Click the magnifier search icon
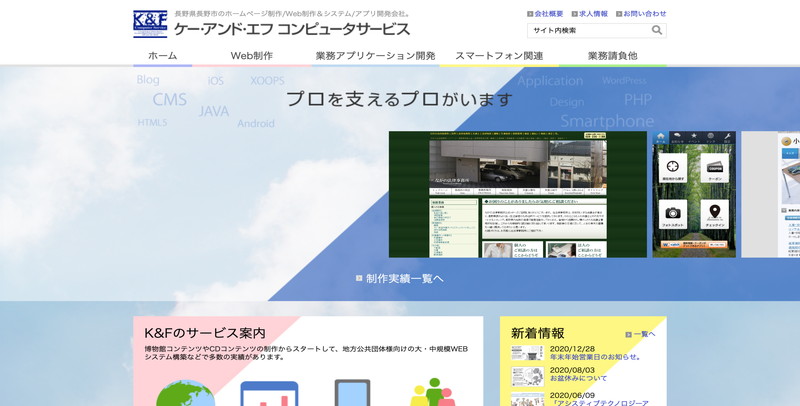This screenshot has width=800, height=406. coord(657,30)
